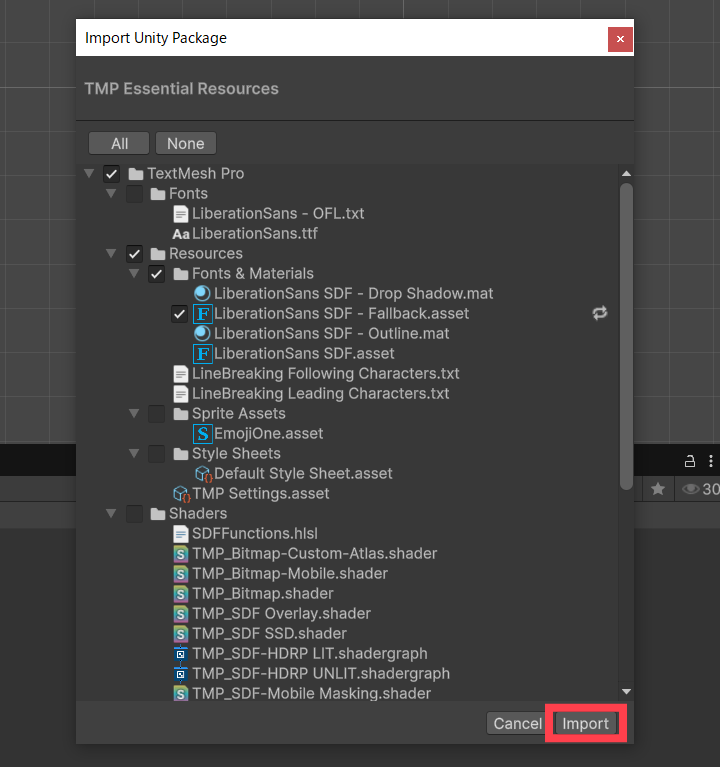Select the Fonts & Materials folder label
This screenshot has width=720, height=767.
tap(252, 273)
